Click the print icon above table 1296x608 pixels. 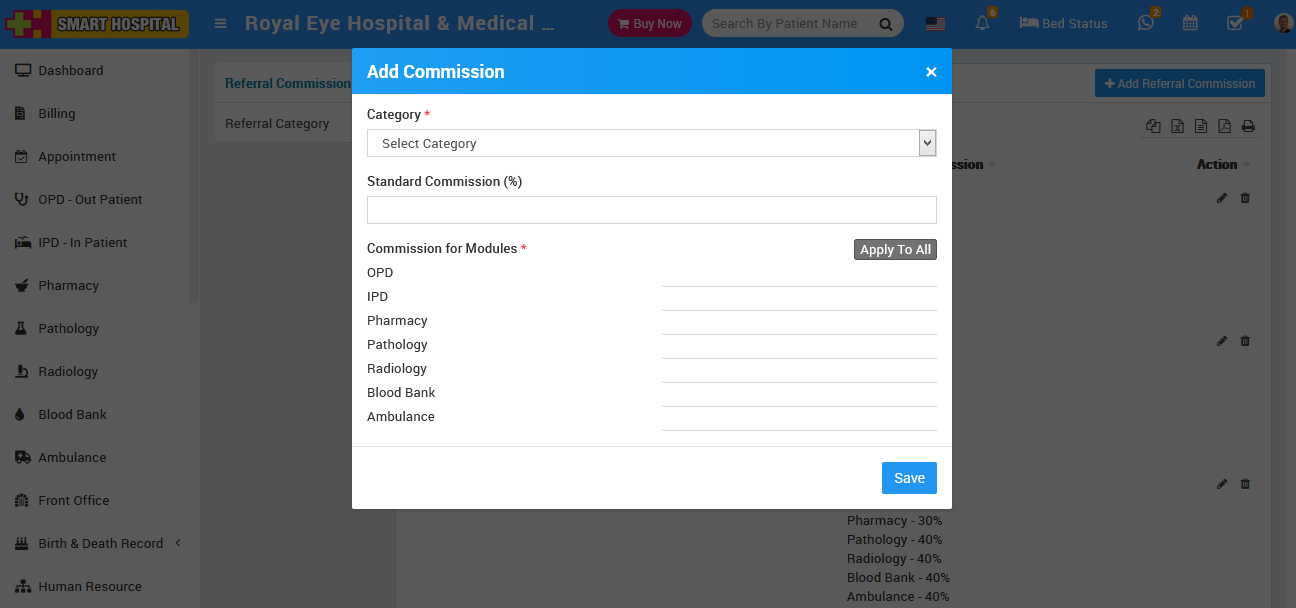[x=1248, y=126]
